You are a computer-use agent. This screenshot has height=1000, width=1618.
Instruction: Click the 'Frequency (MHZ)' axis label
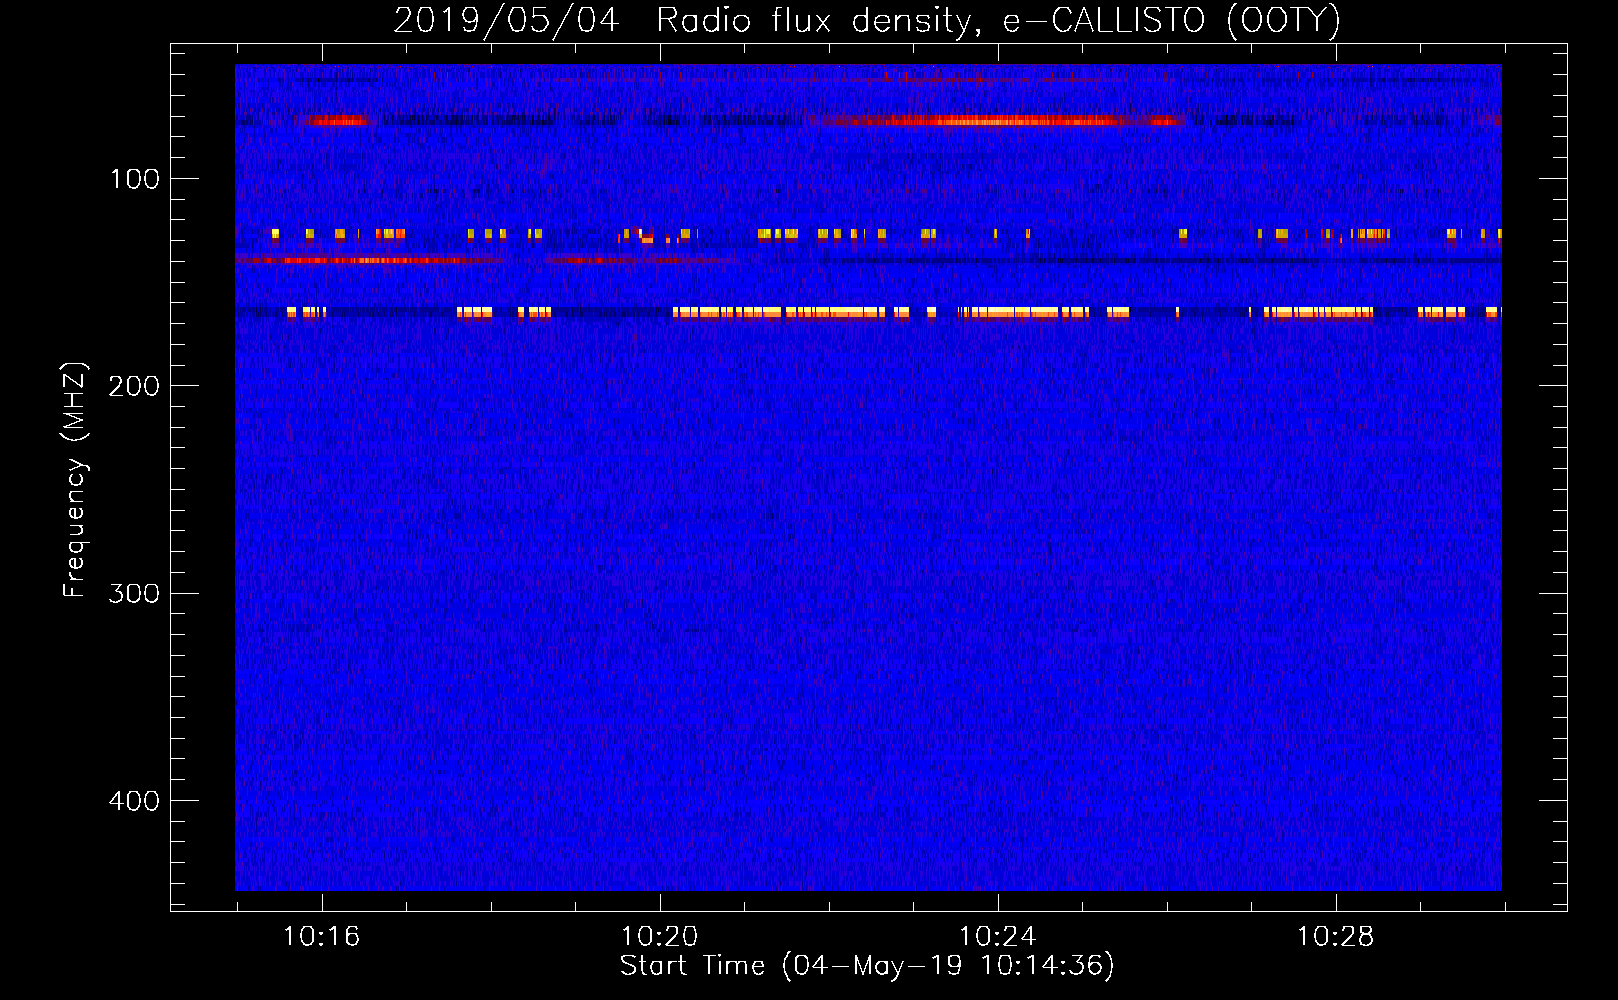(x=75, y=480)
